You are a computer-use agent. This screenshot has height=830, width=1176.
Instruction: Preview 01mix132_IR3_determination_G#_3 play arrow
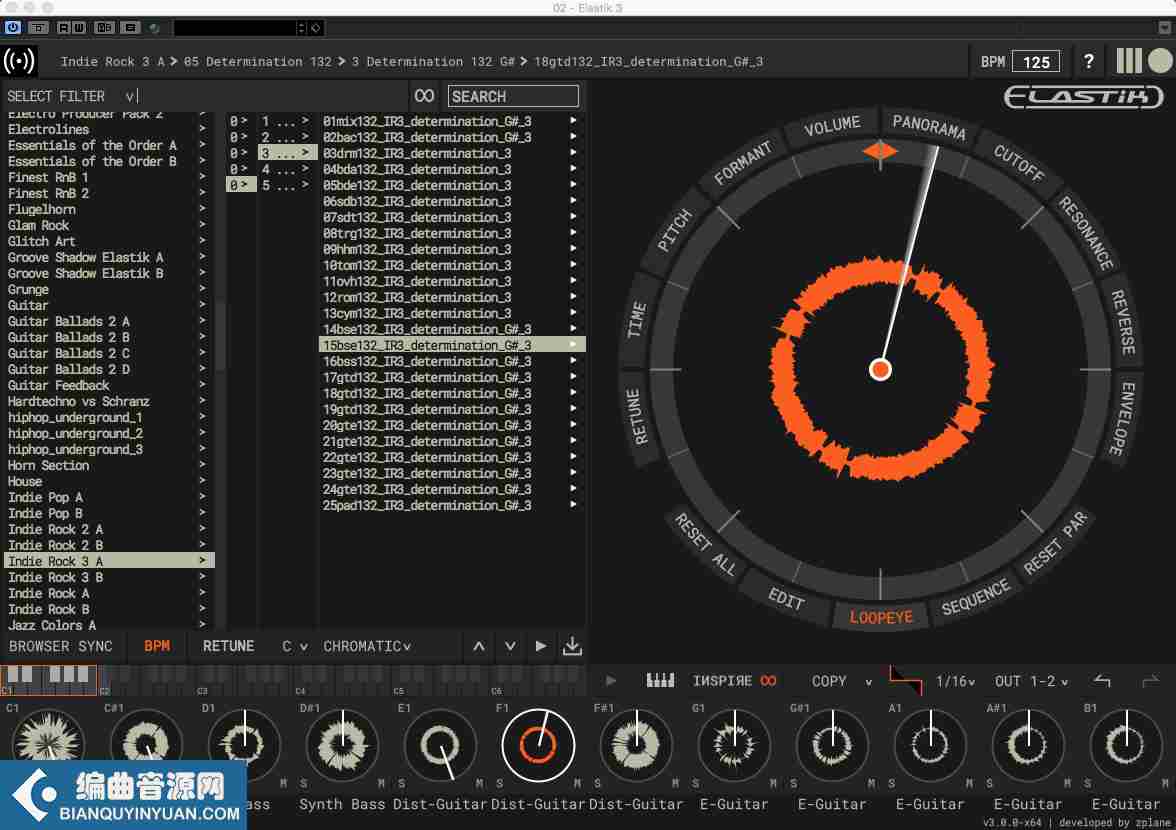pyautogui.click(x=573, y=121)
